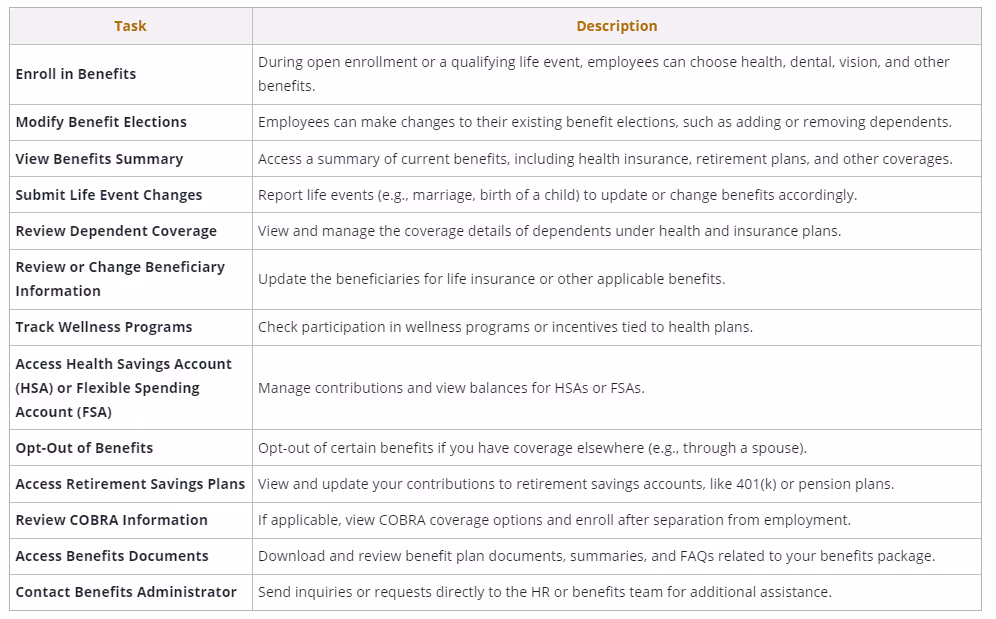The width and height of the screenshot is (996, 619).
Task: Click the Opt-Out of Benefits row label
Action: coord(84,448)
